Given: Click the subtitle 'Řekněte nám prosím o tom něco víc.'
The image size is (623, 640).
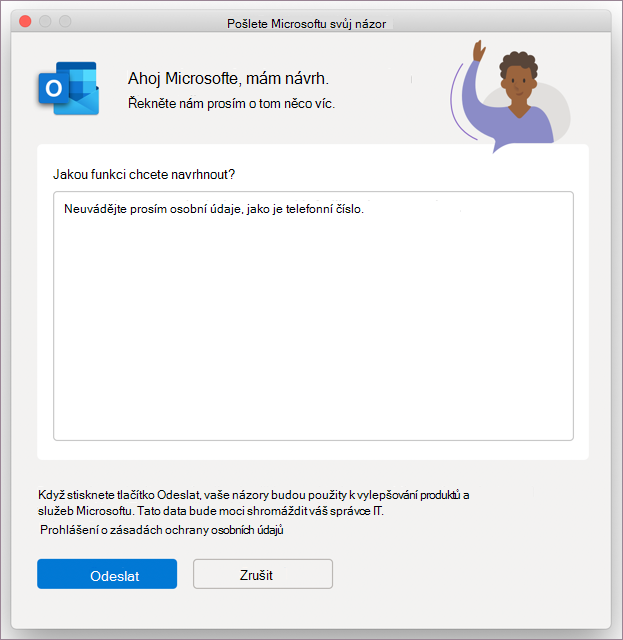Looking at the screenshot, I should [231, 103].
